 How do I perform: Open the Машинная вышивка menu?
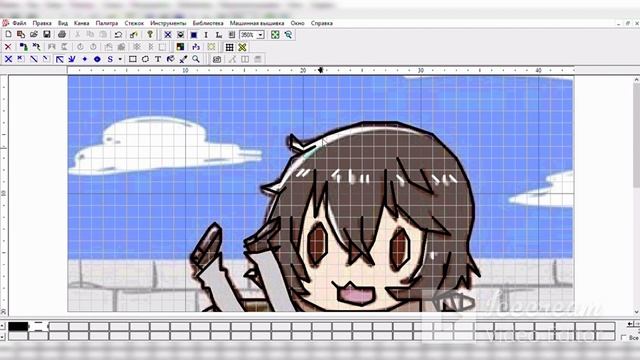[x=257, y=23]
